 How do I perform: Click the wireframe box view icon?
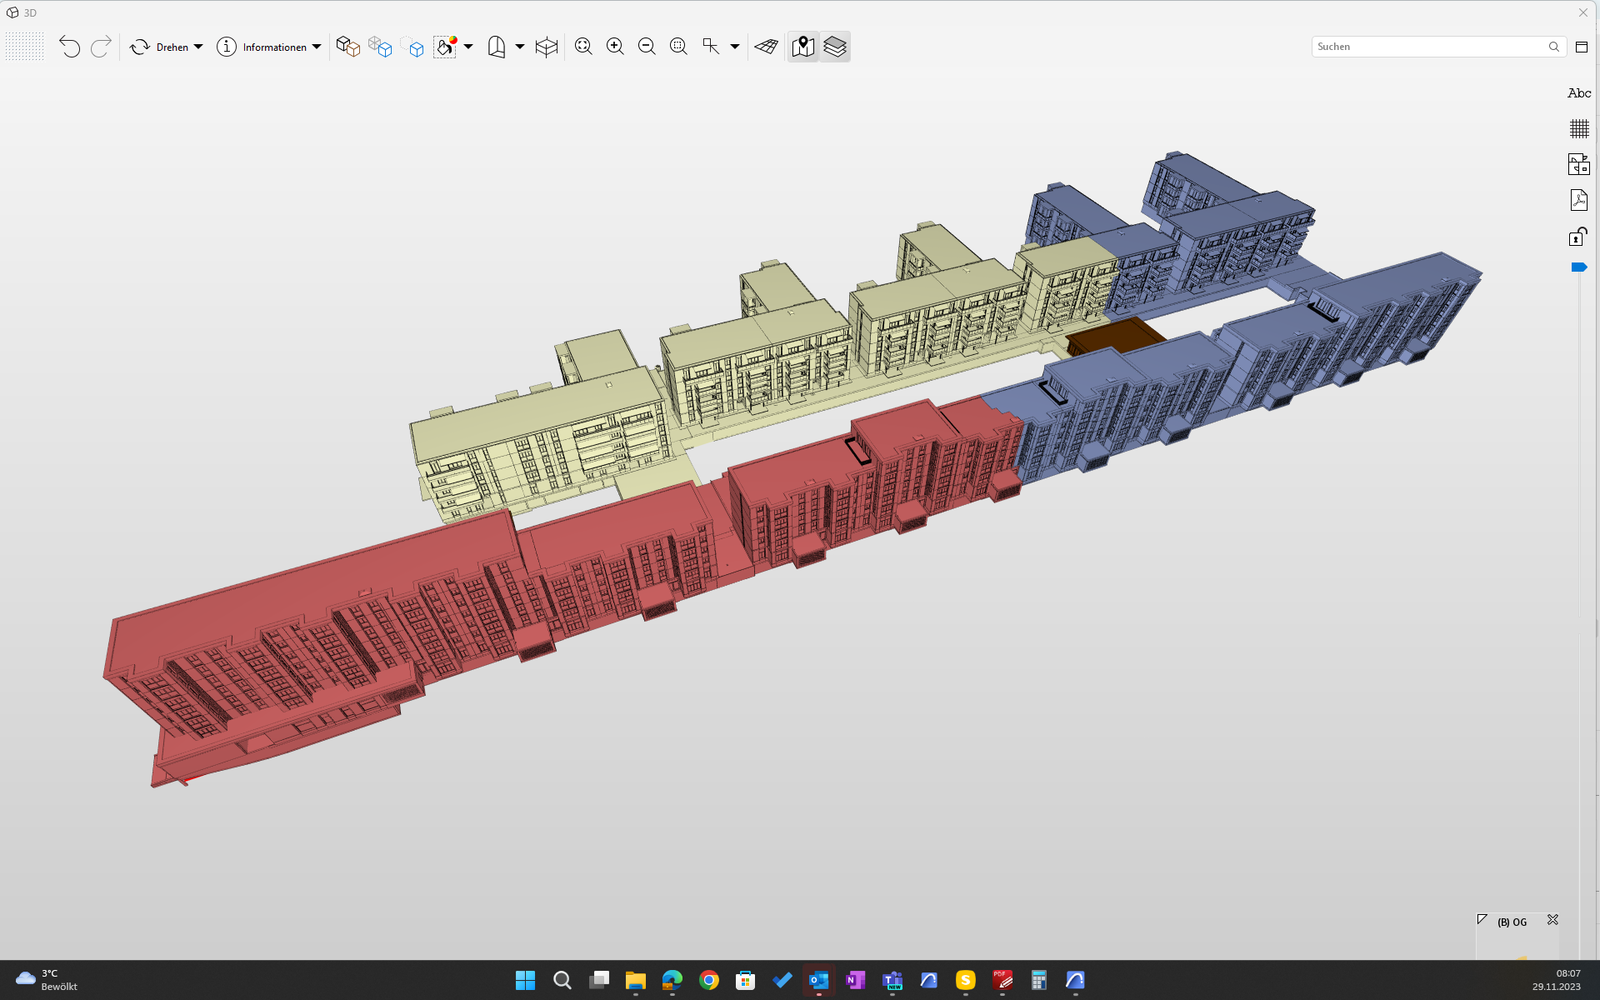[546, 47]
